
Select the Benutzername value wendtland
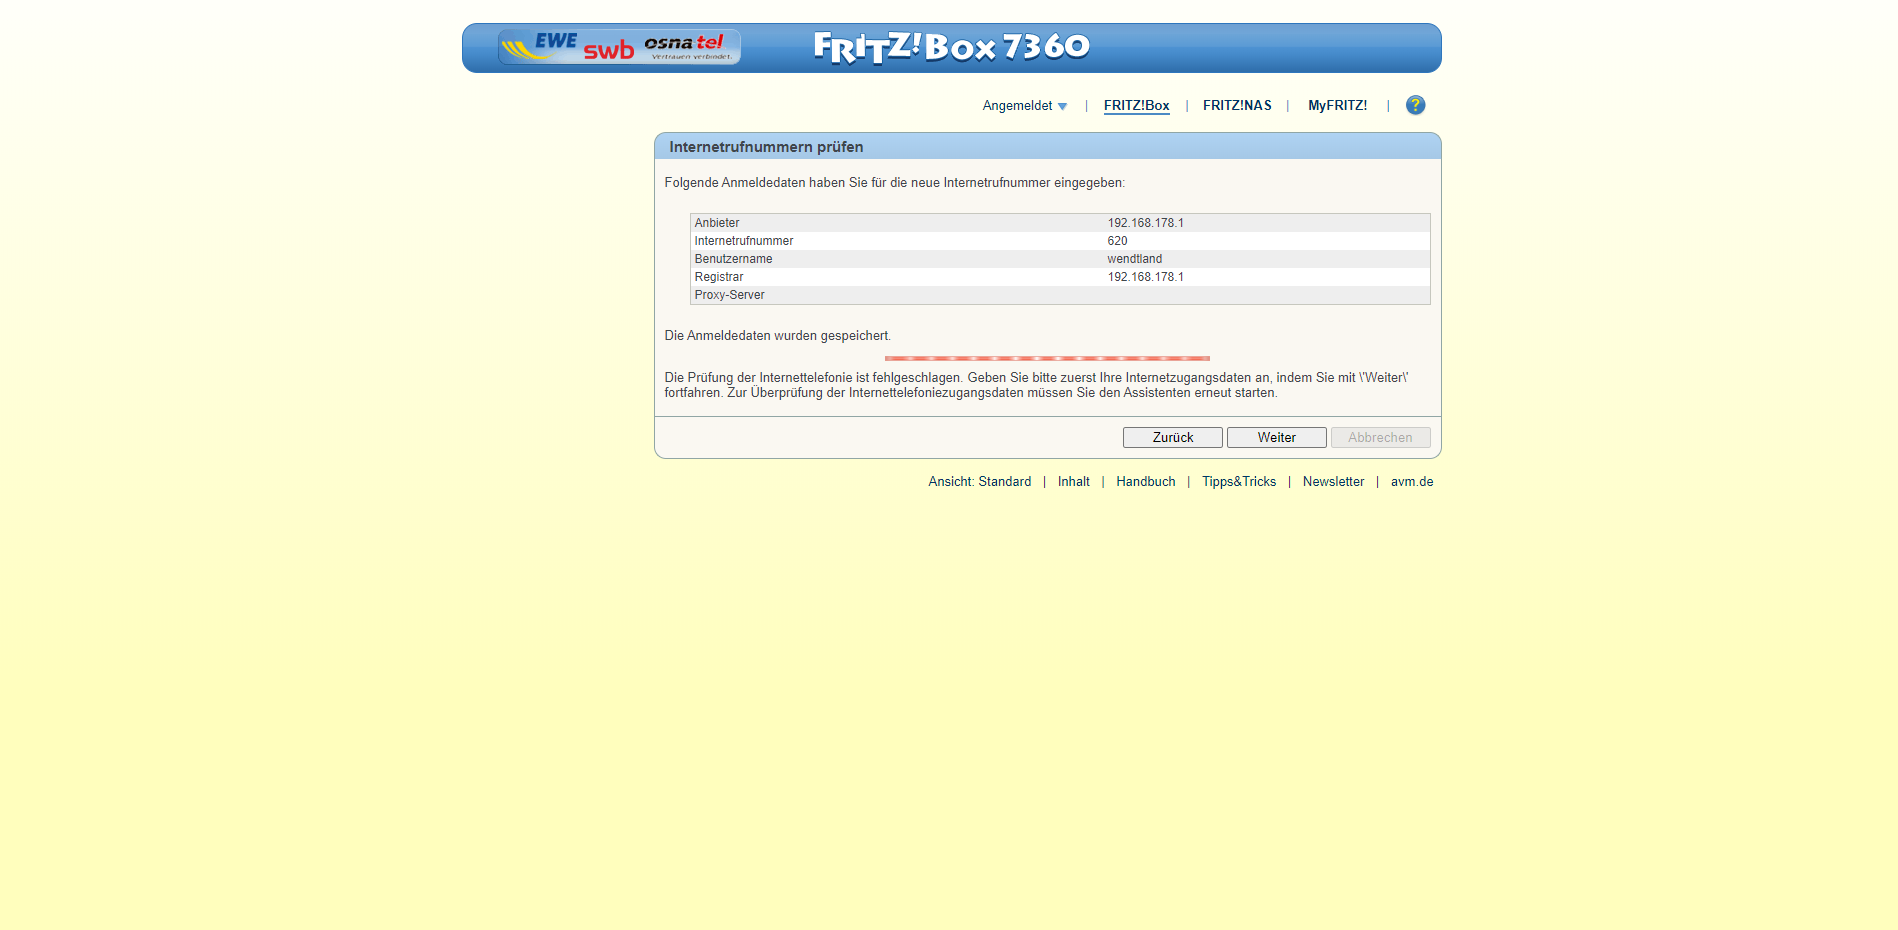click(1134, 259)
